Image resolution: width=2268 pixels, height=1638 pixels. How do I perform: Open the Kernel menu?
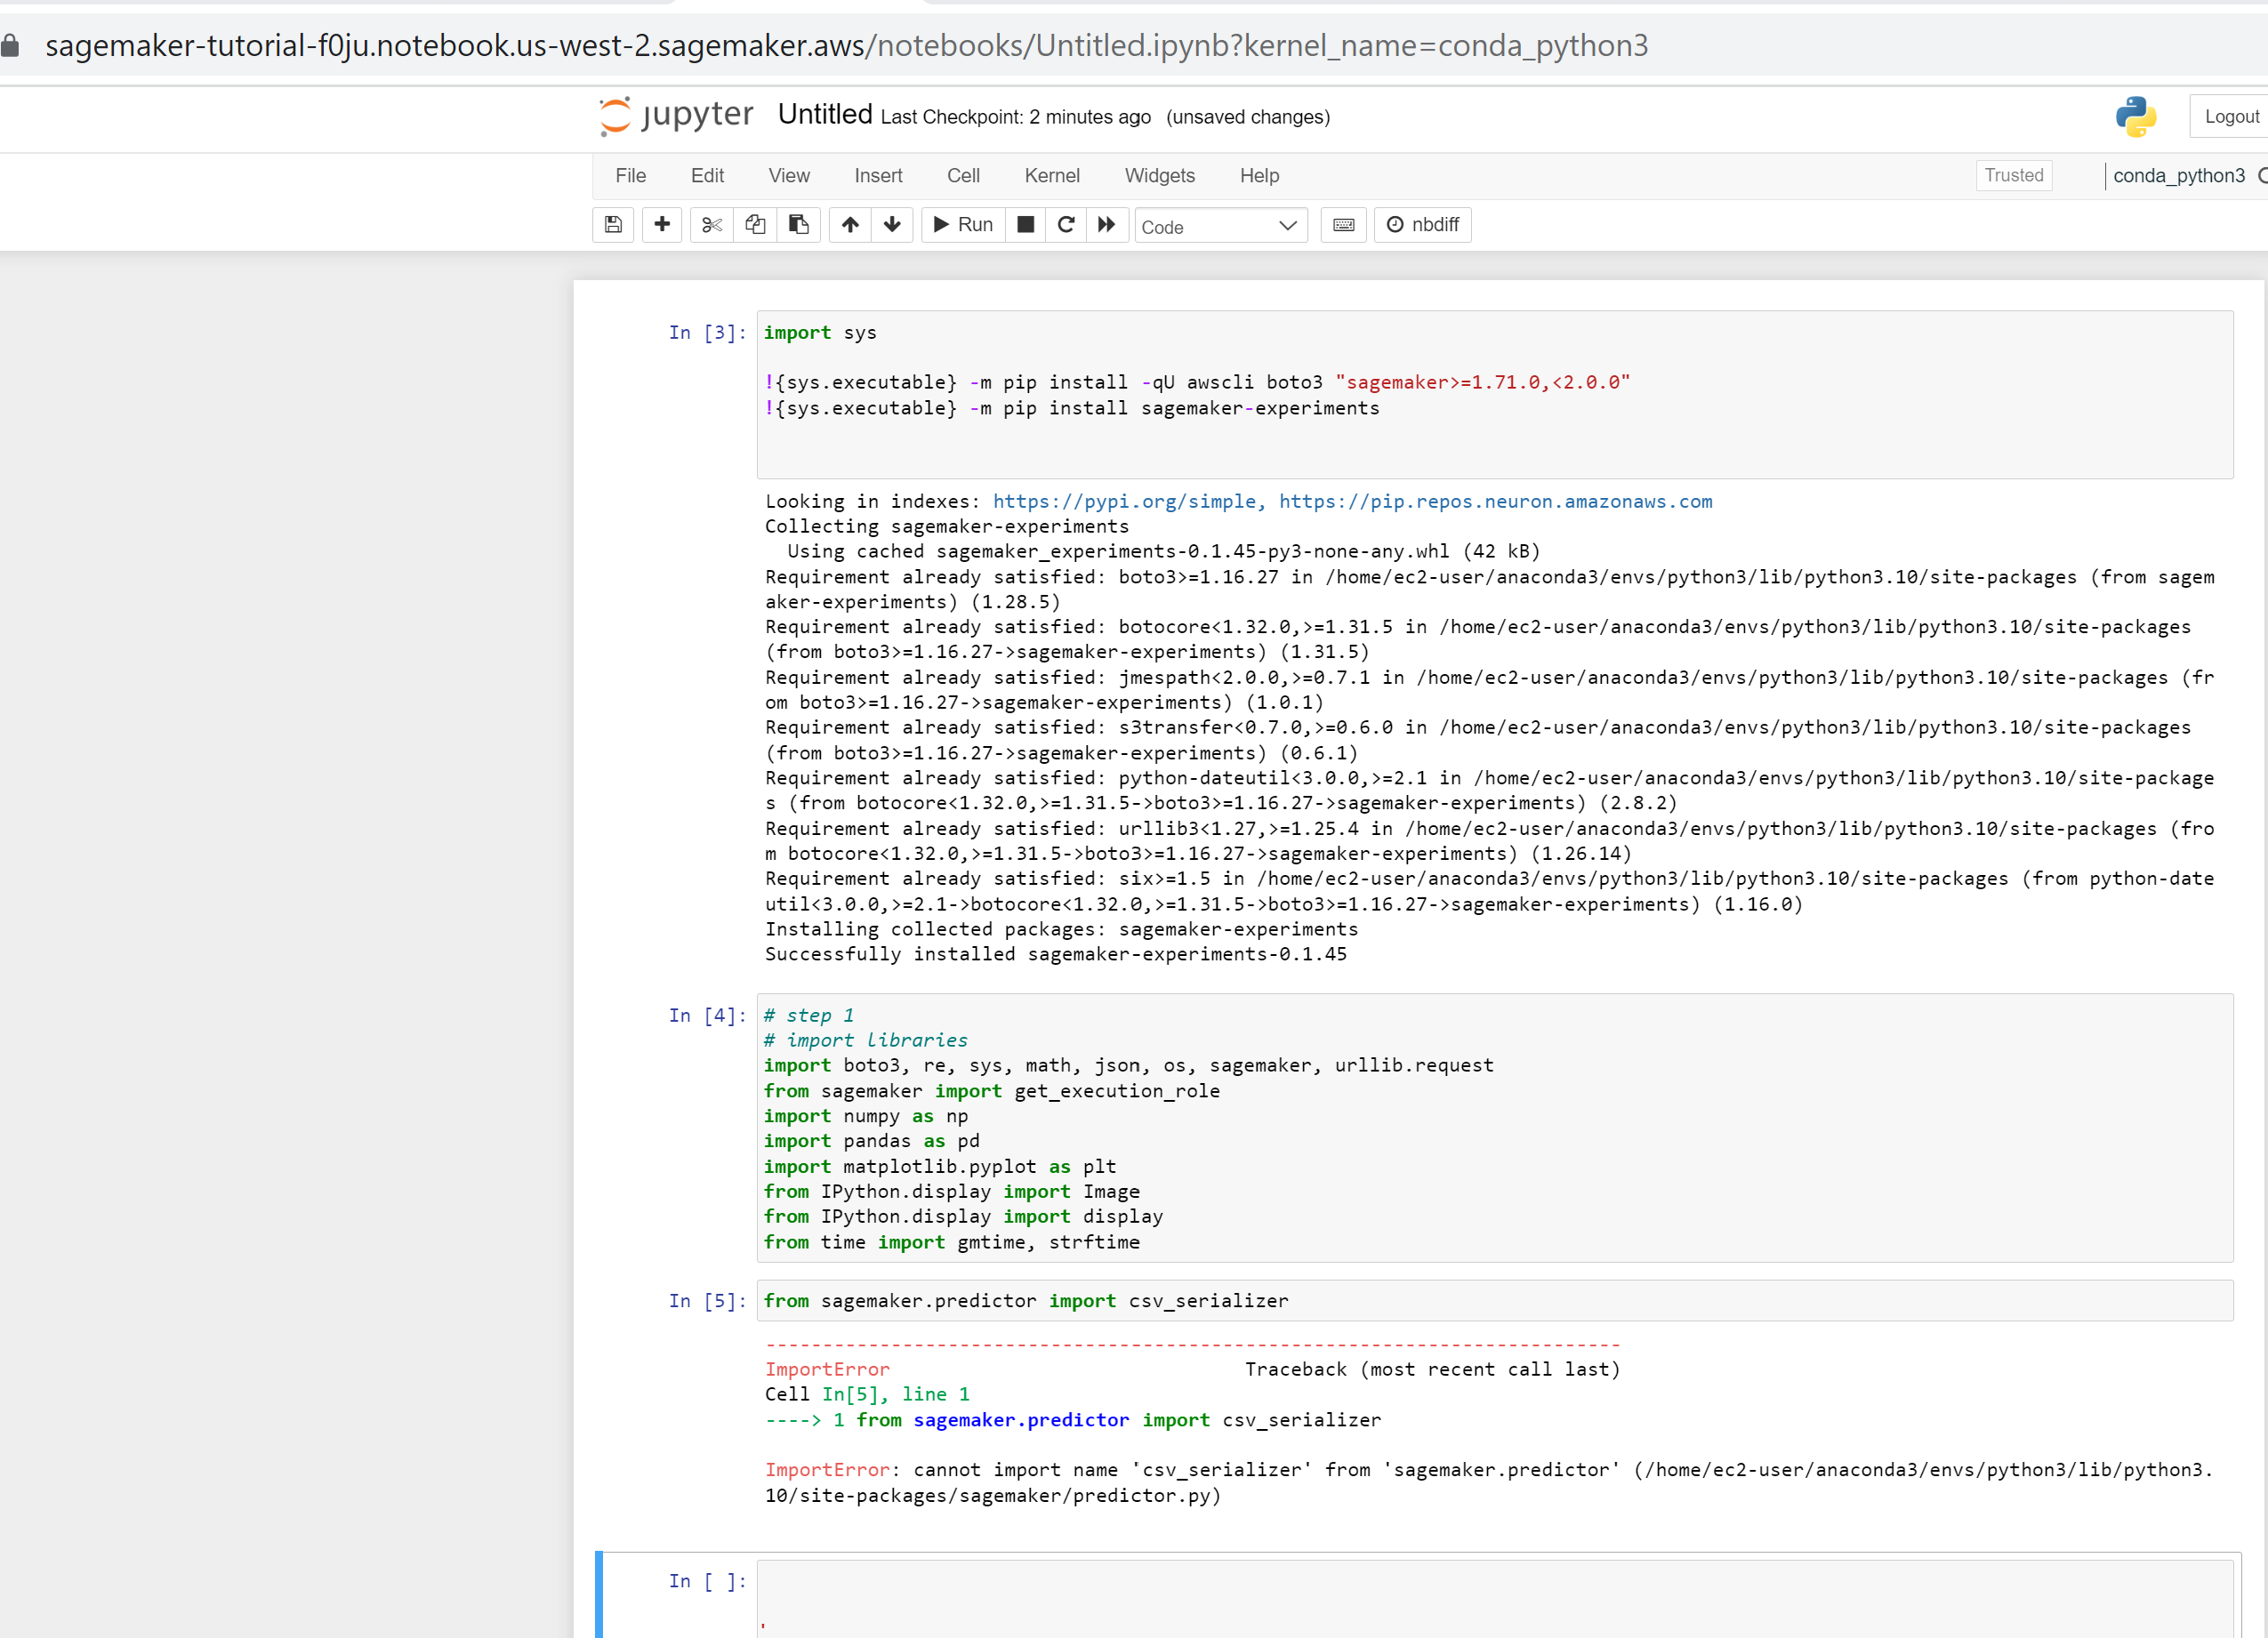click(x=1051, y=175)
